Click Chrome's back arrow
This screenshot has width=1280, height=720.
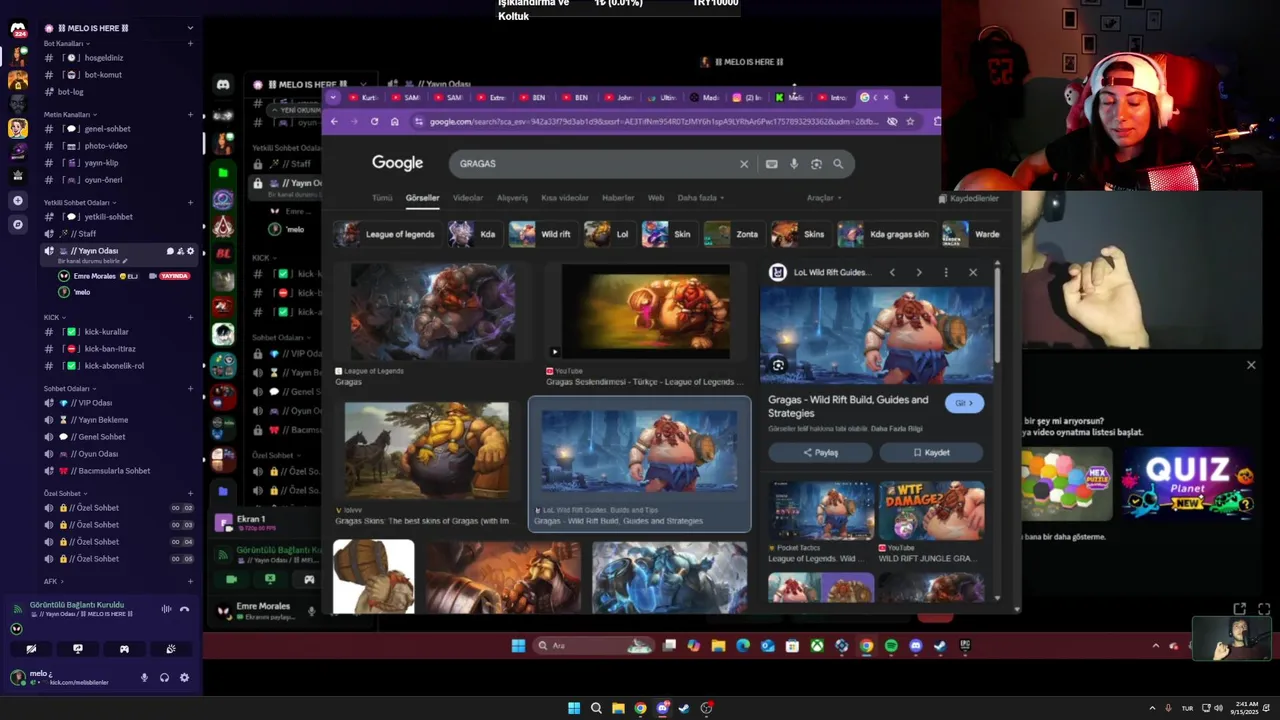tap(334, 121)
